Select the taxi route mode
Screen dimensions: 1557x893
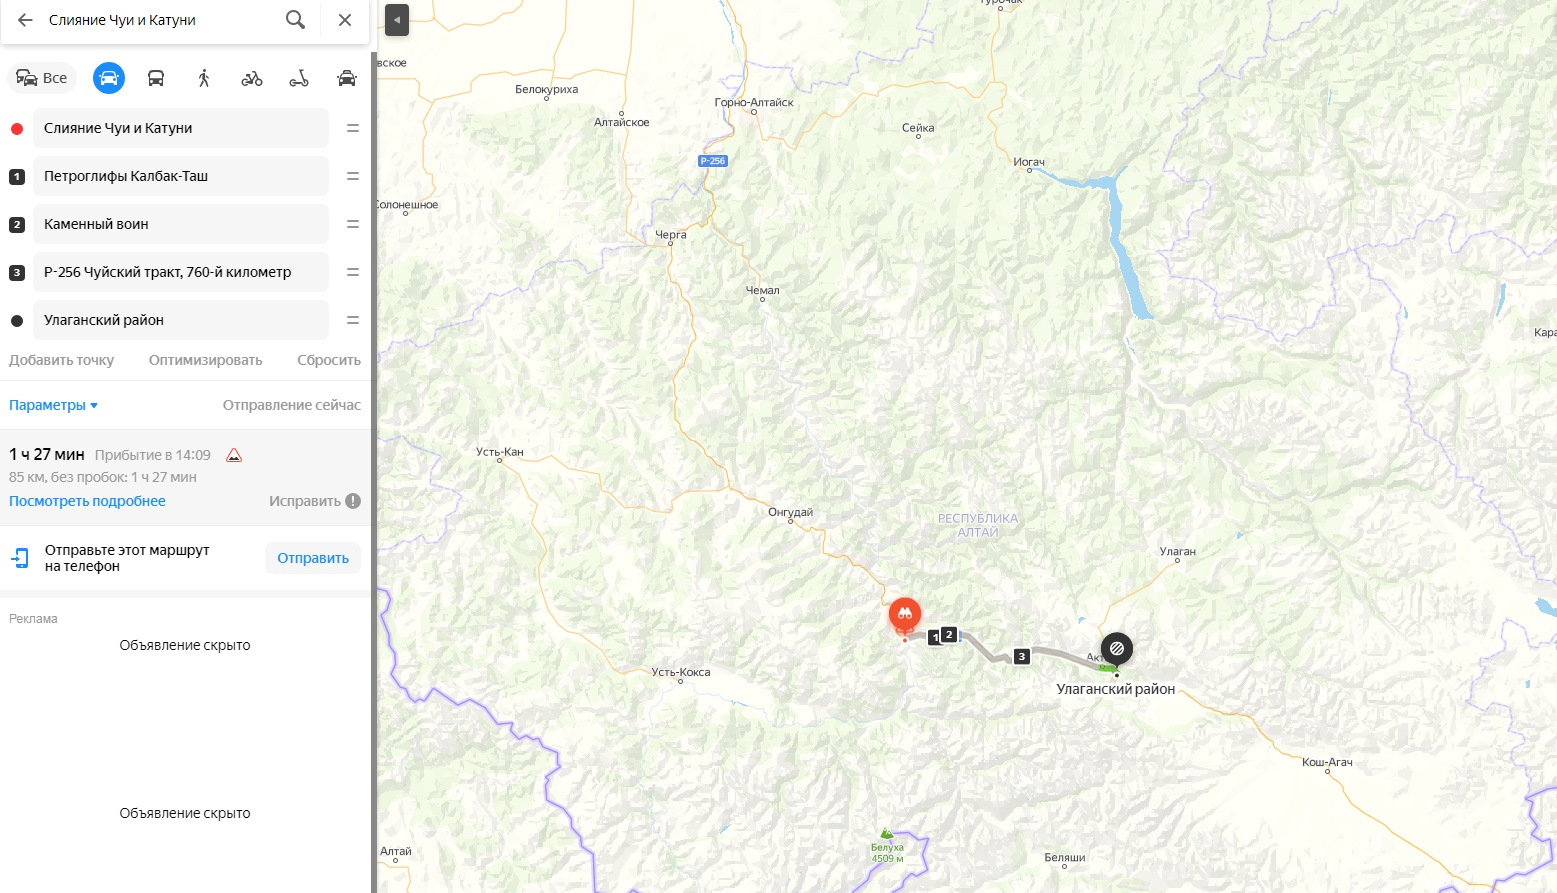coord(347,78)
